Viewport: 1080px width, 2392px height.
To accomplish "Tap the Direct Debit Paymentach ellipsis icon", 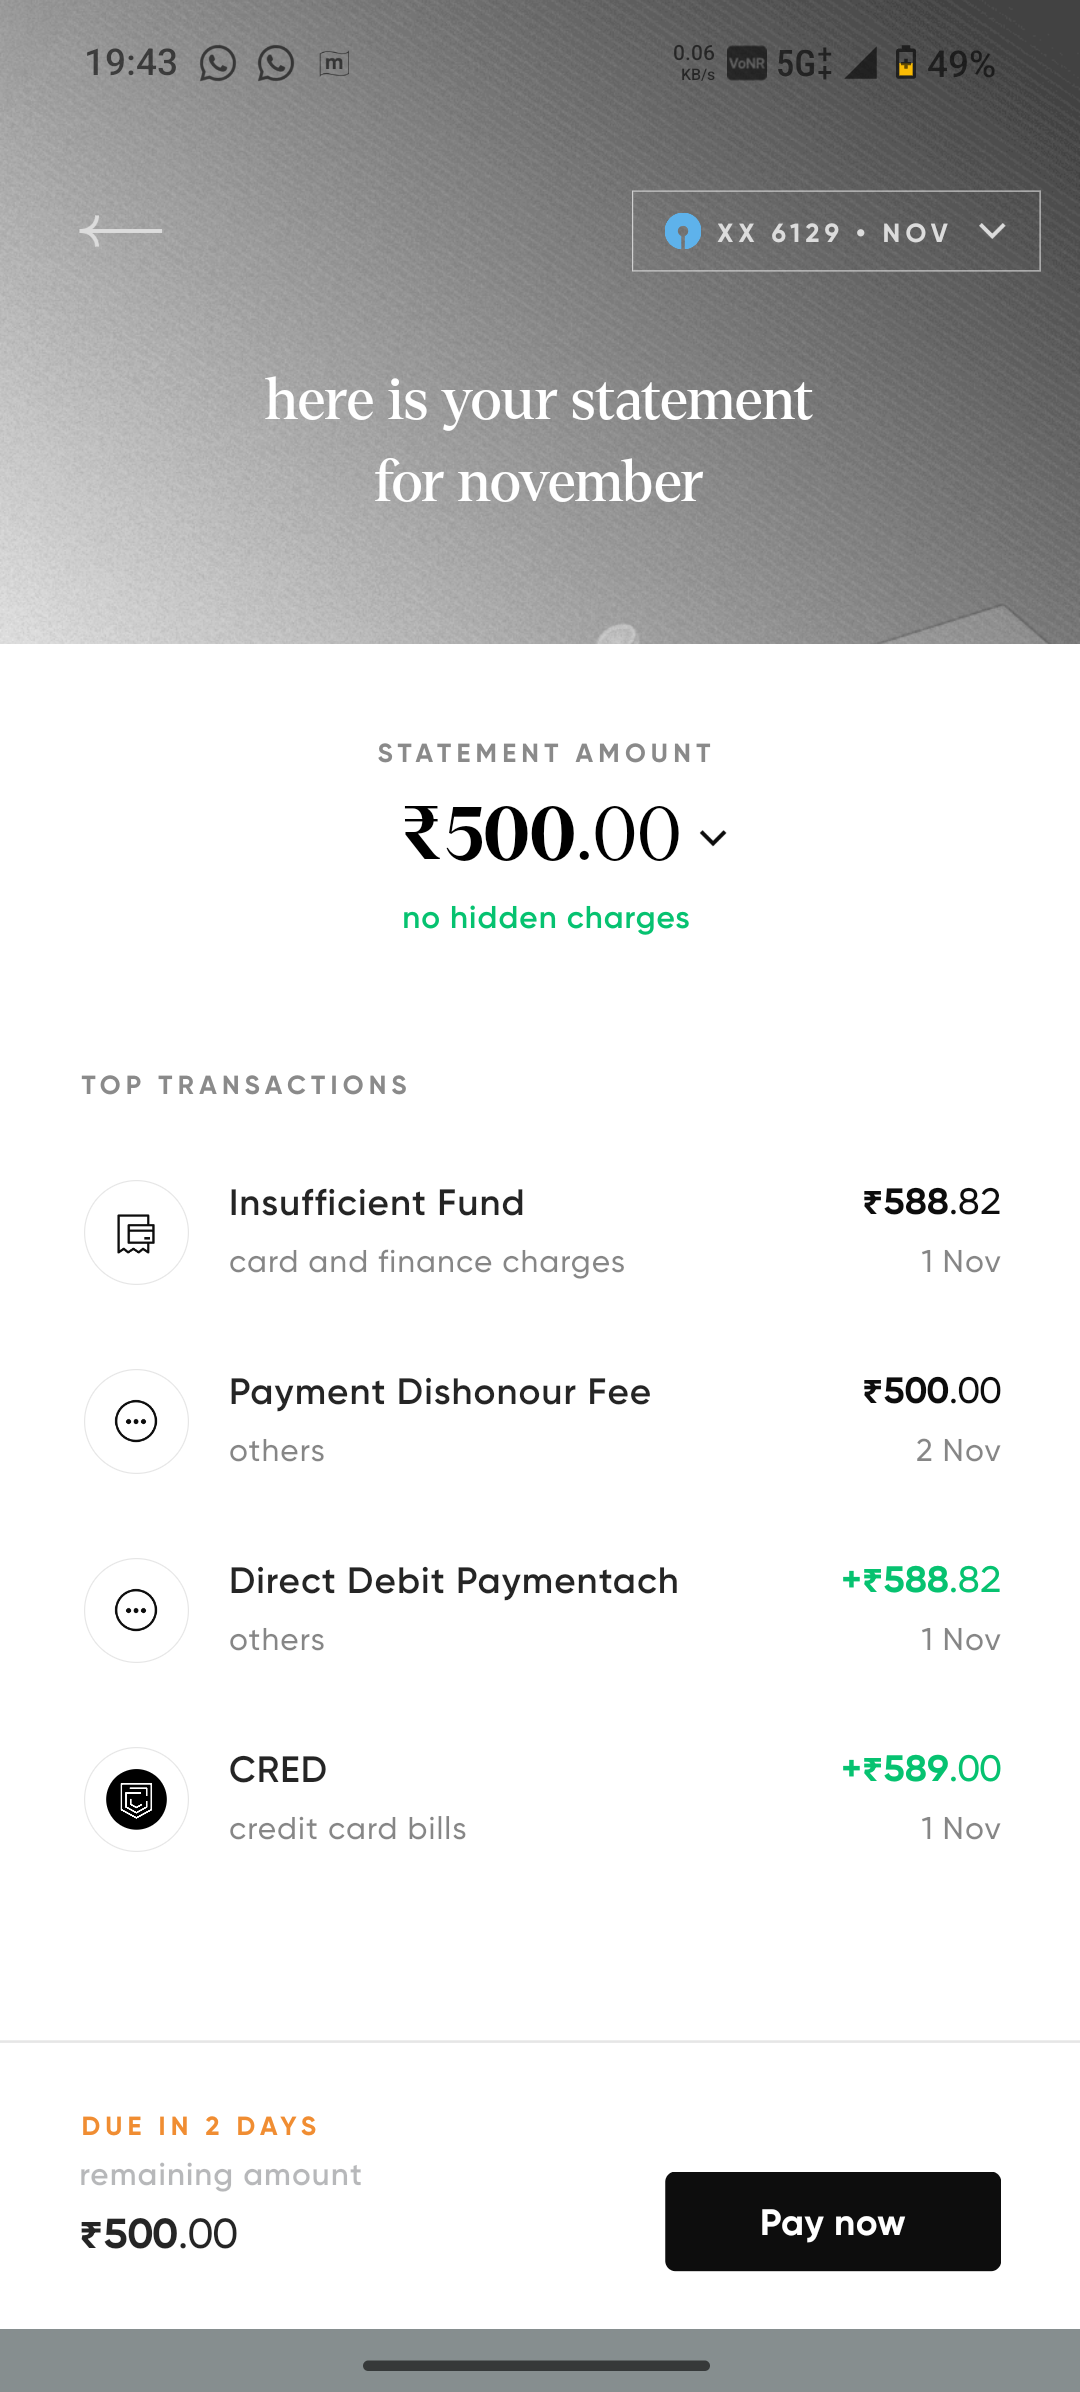I will point(136,1610).
